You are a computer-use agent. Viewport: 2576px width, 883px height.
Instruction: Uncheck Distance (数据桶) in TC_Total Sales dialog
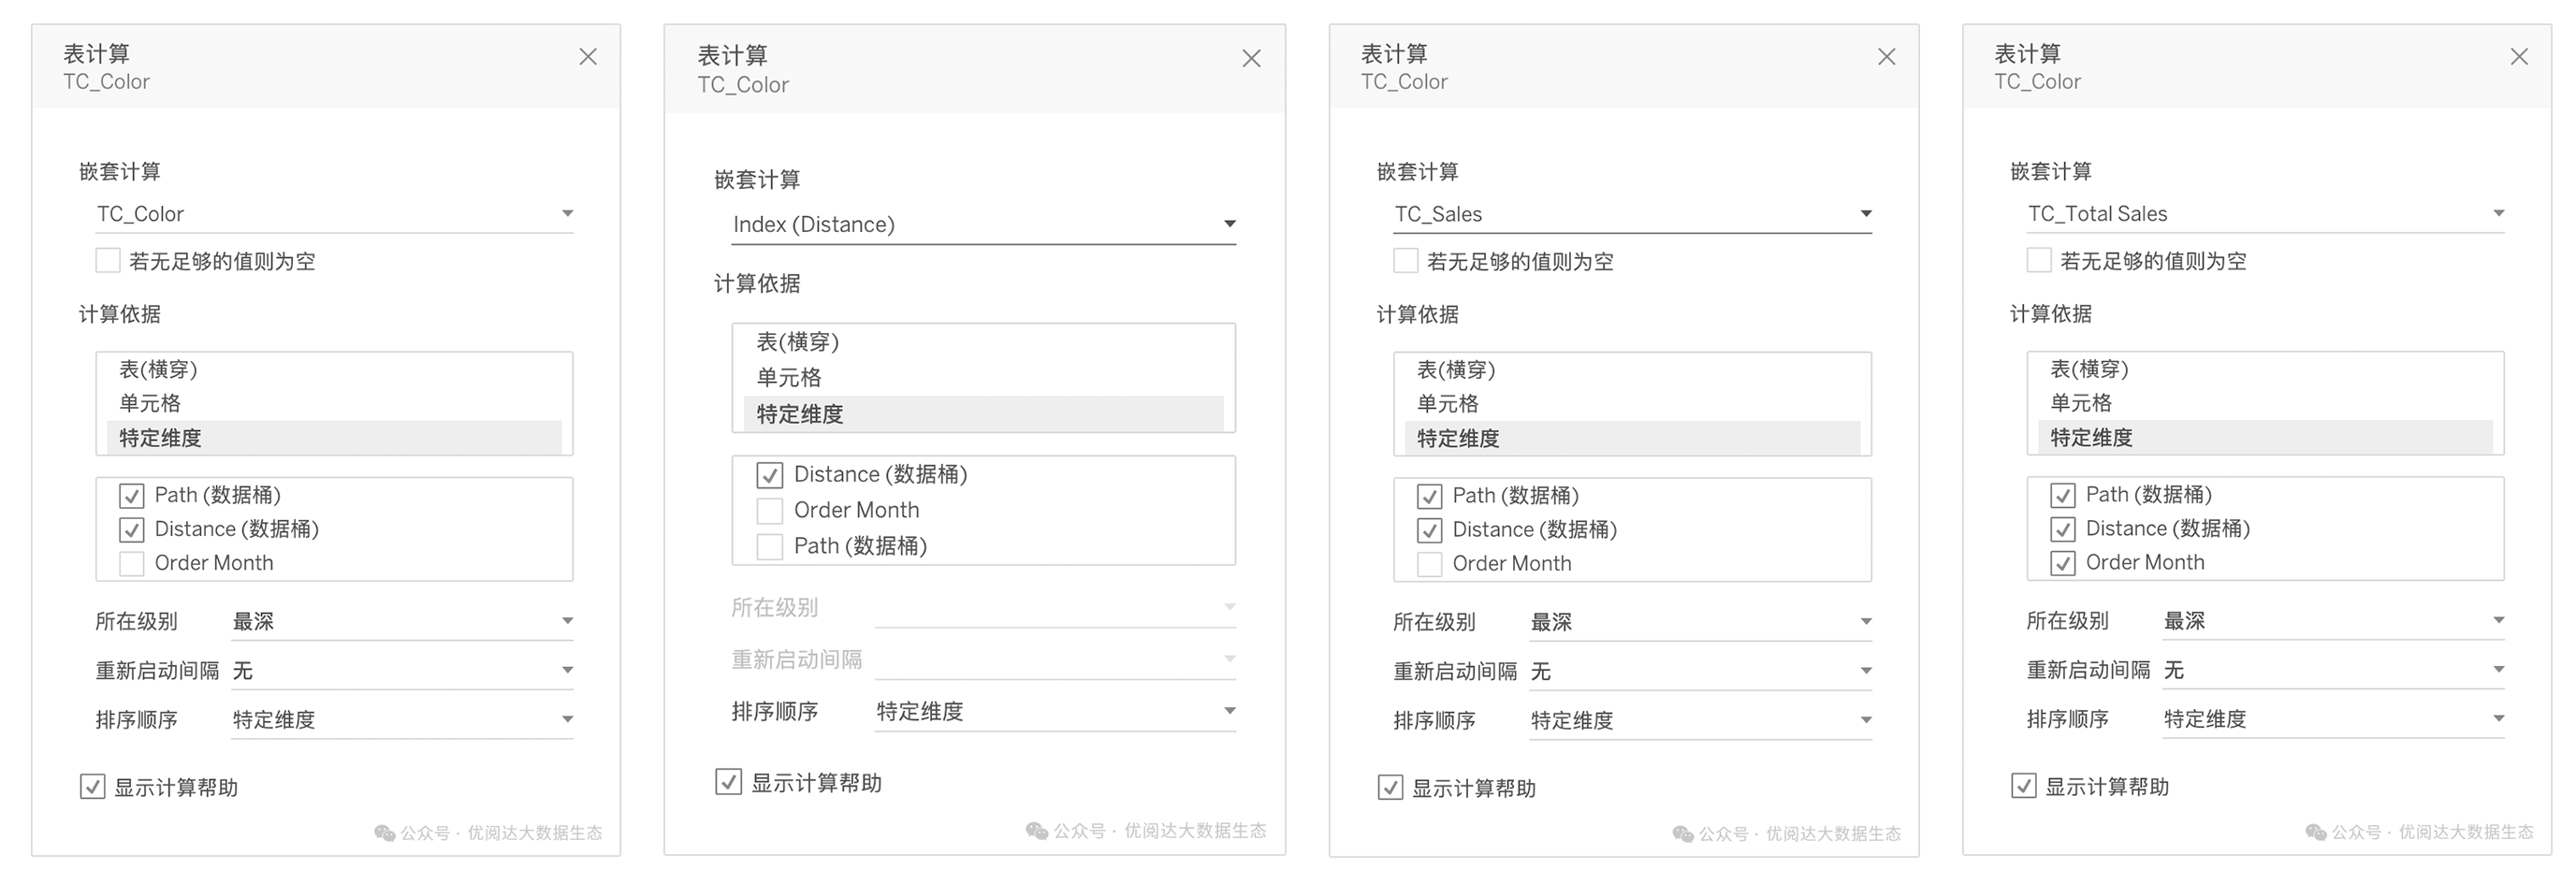(2063, 529)
